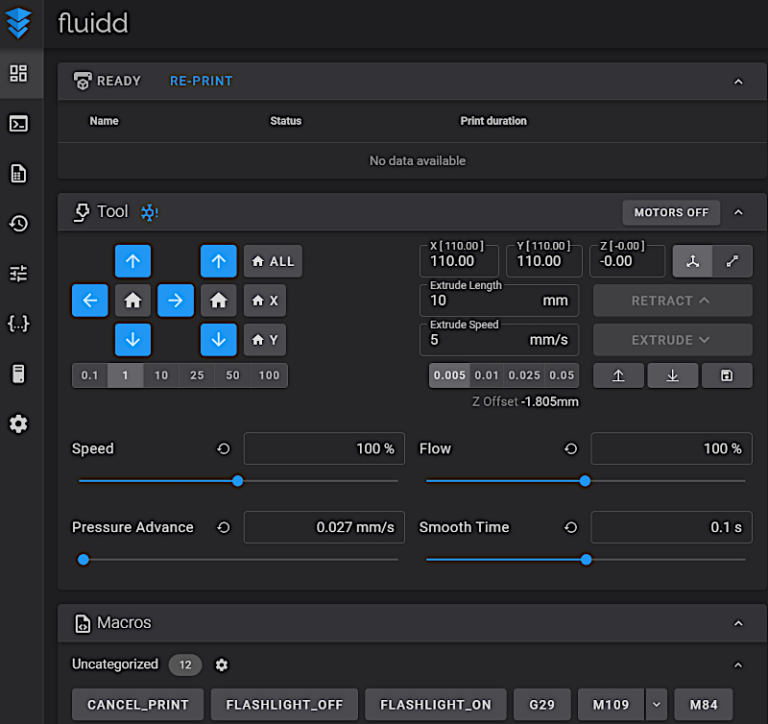The image size is (768, 724).
Task: Click the Settings gear in sidebar
Action: (18, 424)
